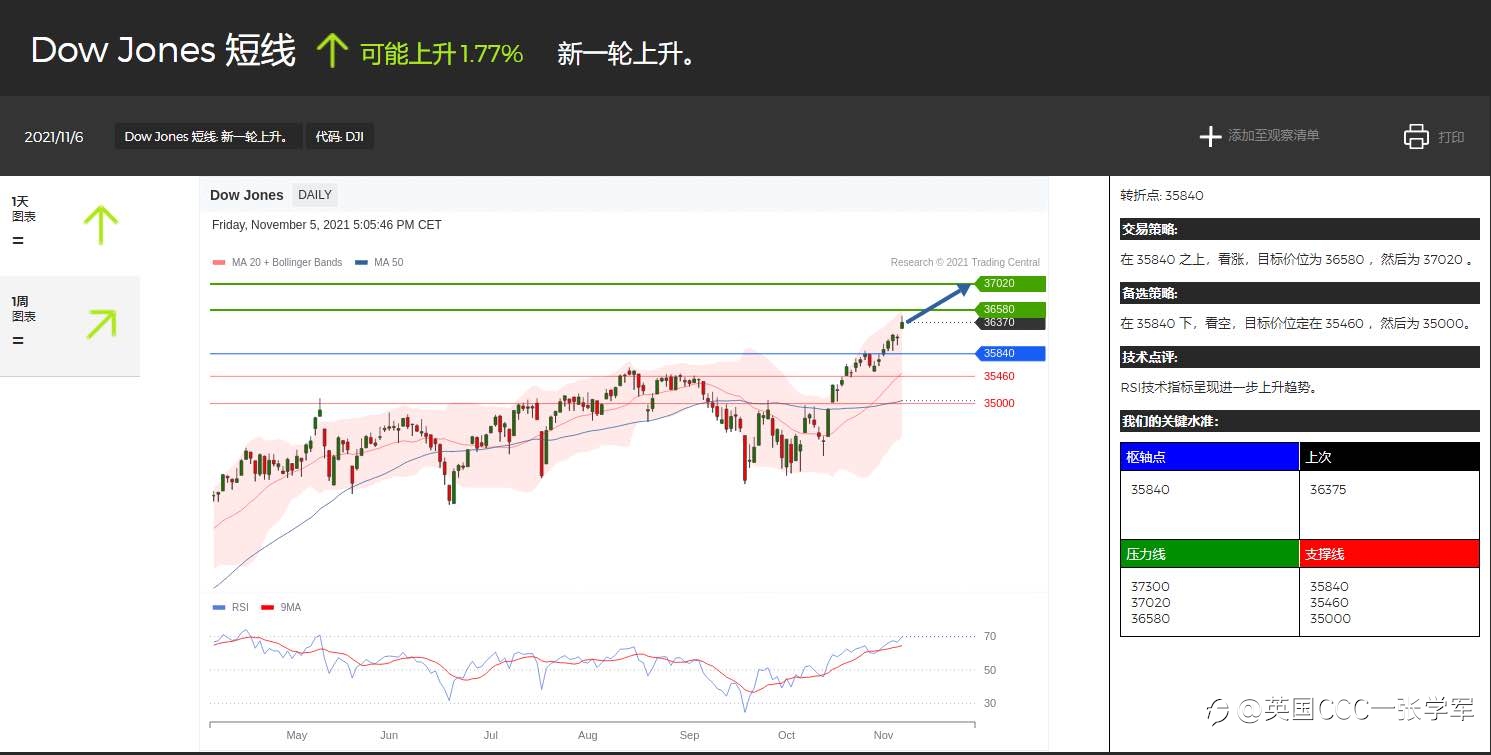Click the RSI 30 level label
Screen dimensions: 1491x755
990,704
